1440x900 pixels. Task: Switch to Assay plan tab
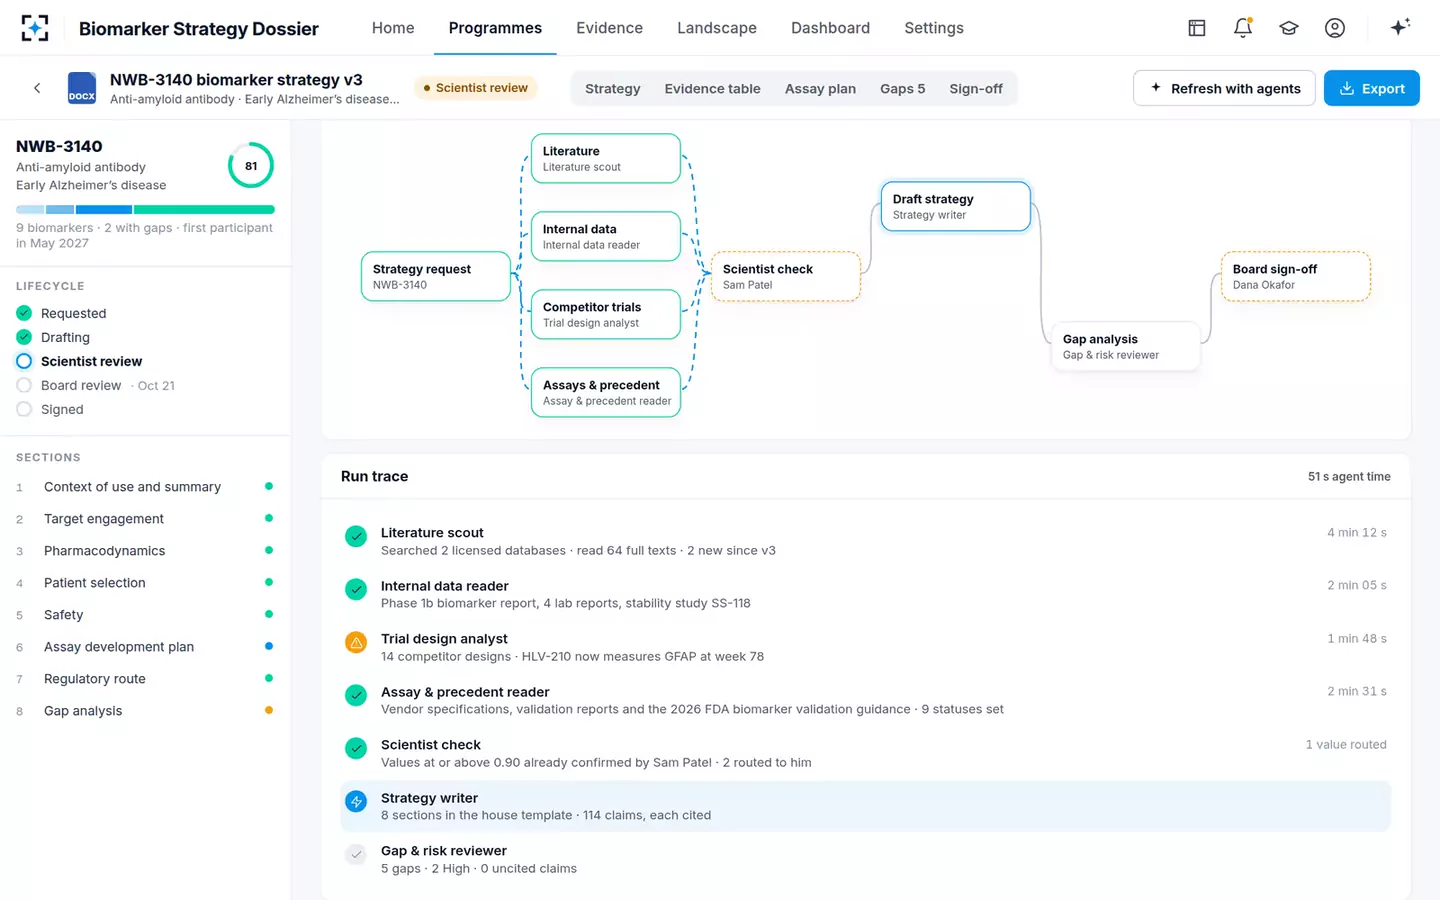pyautogui.click(x=820, y=89)
